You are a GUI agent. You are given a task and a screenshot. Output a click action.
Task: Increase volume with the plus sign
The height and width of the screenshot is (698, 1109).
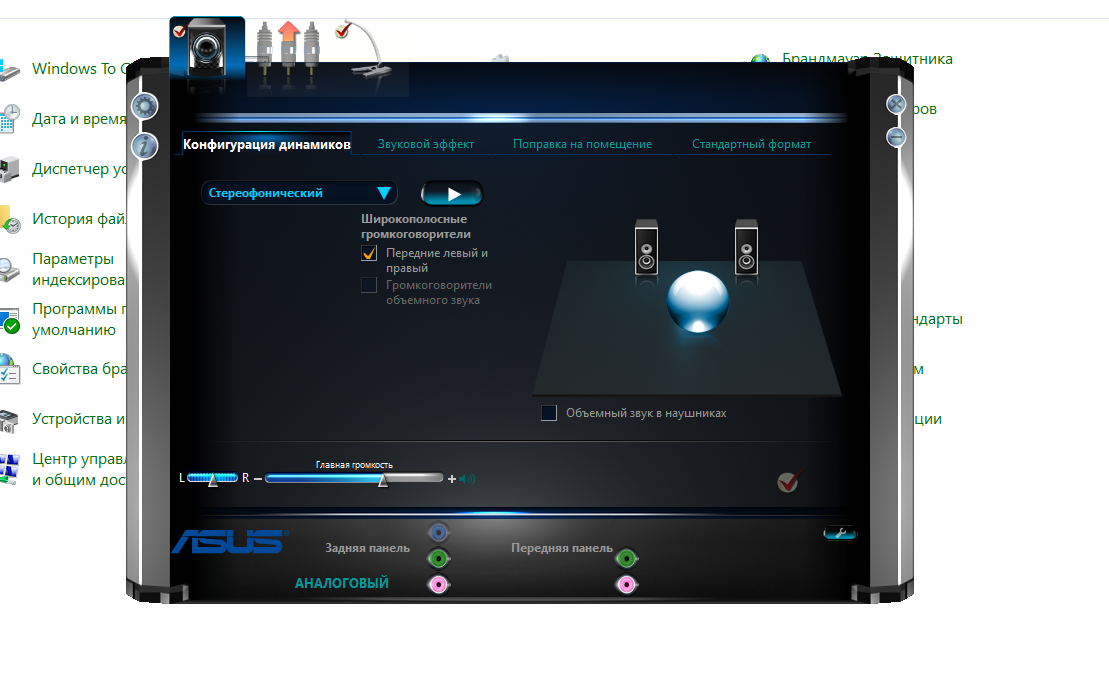452,479
